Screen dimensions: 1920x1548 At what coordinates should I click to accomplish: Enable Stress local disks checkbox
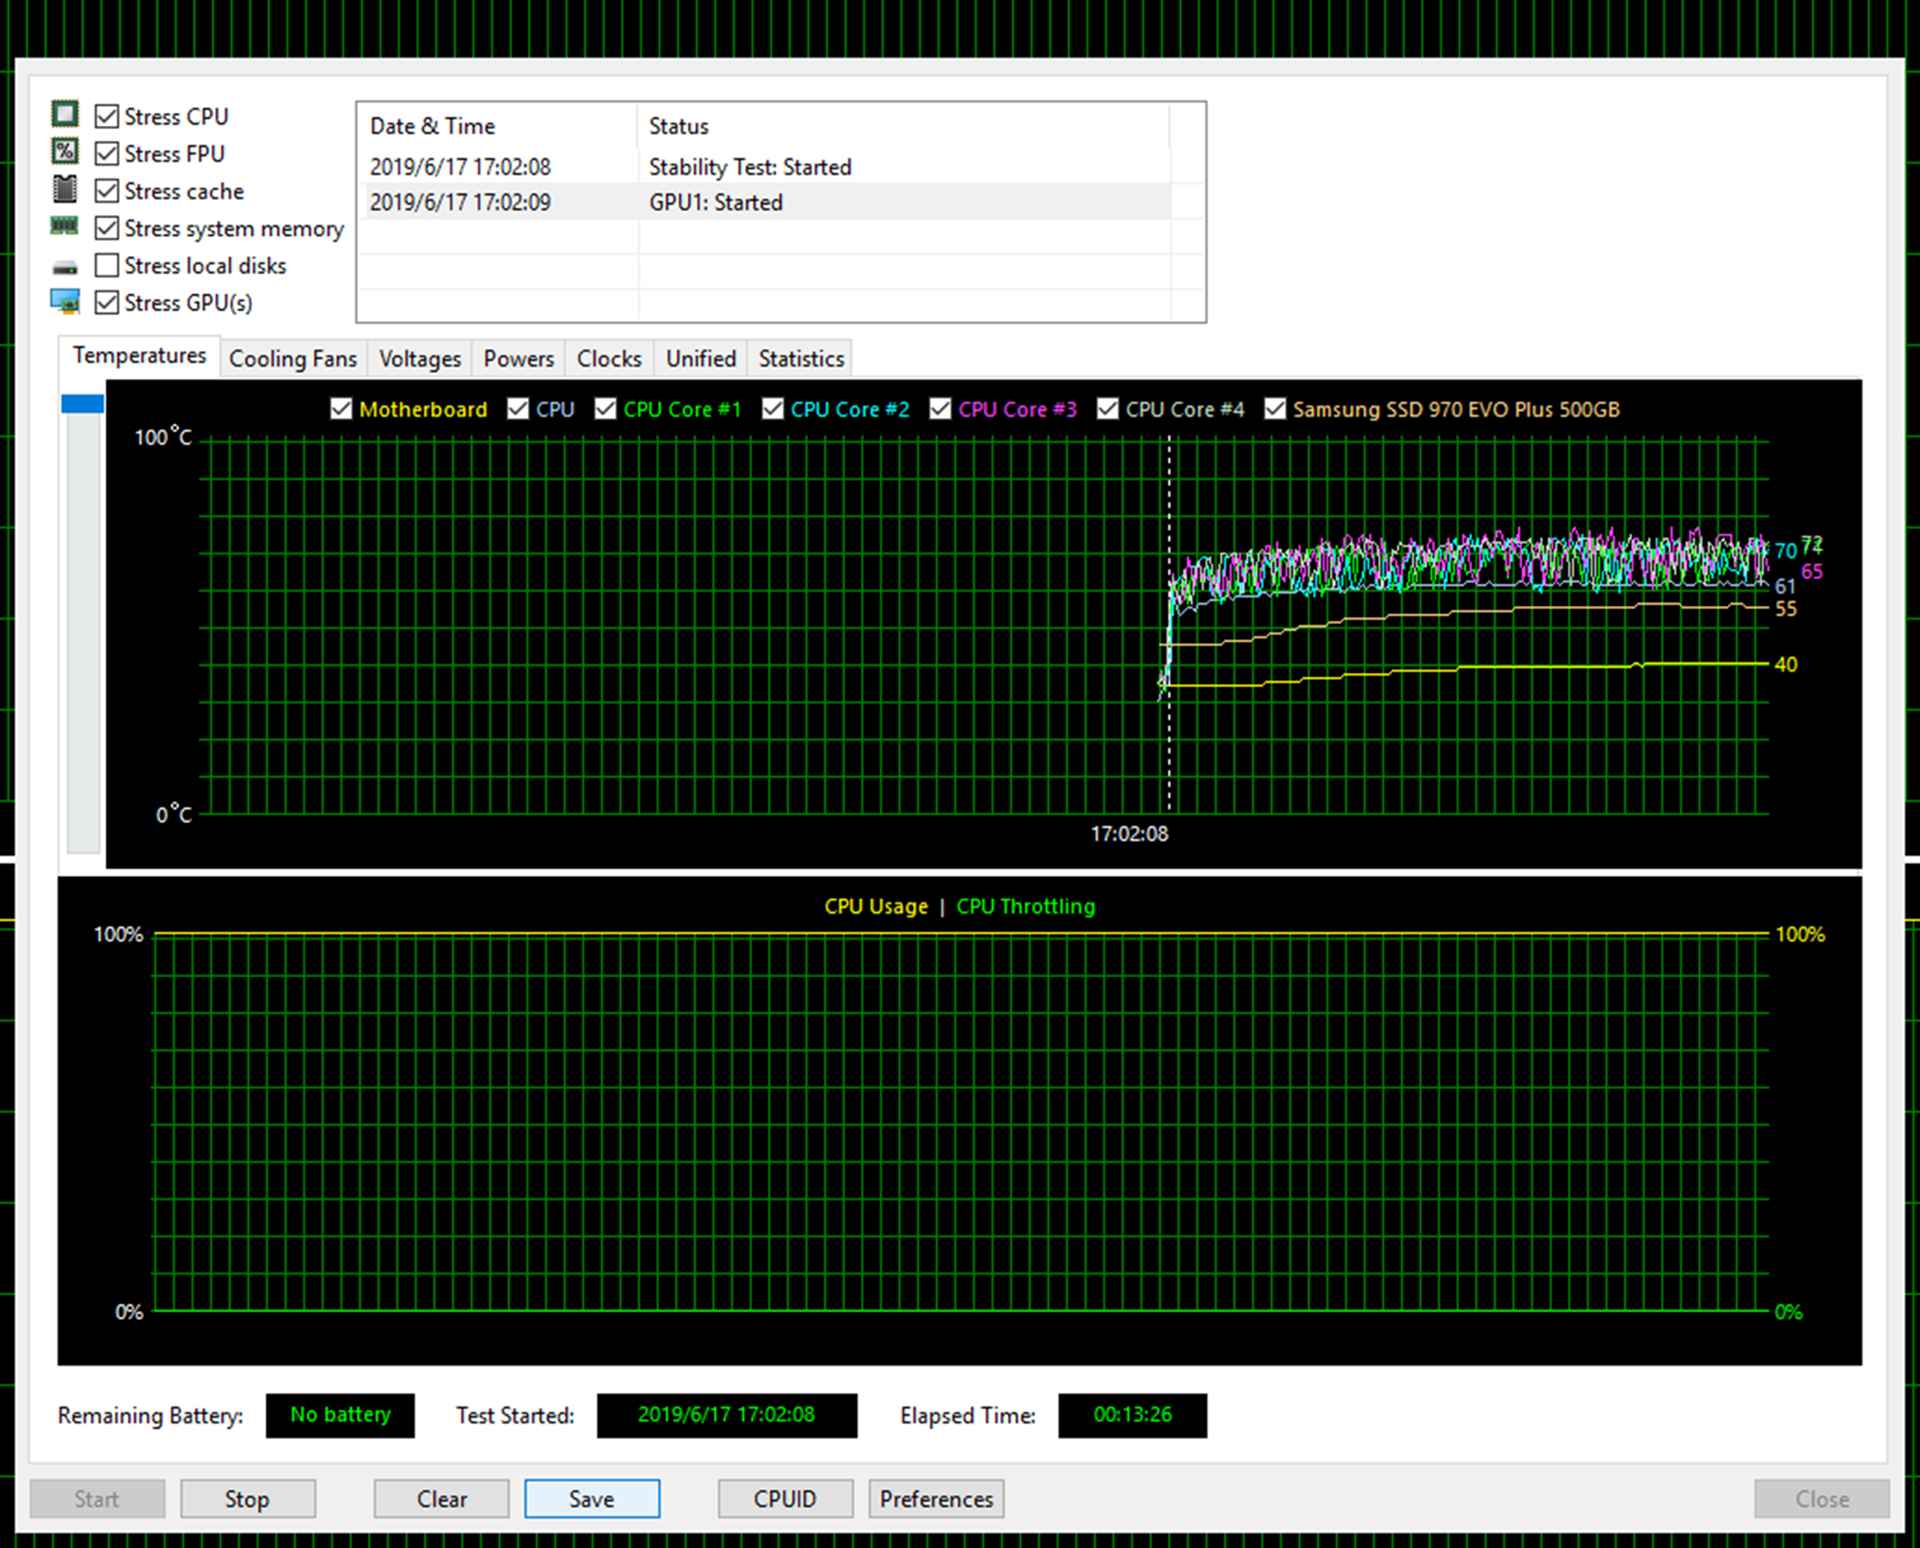[x=107, y=266]
